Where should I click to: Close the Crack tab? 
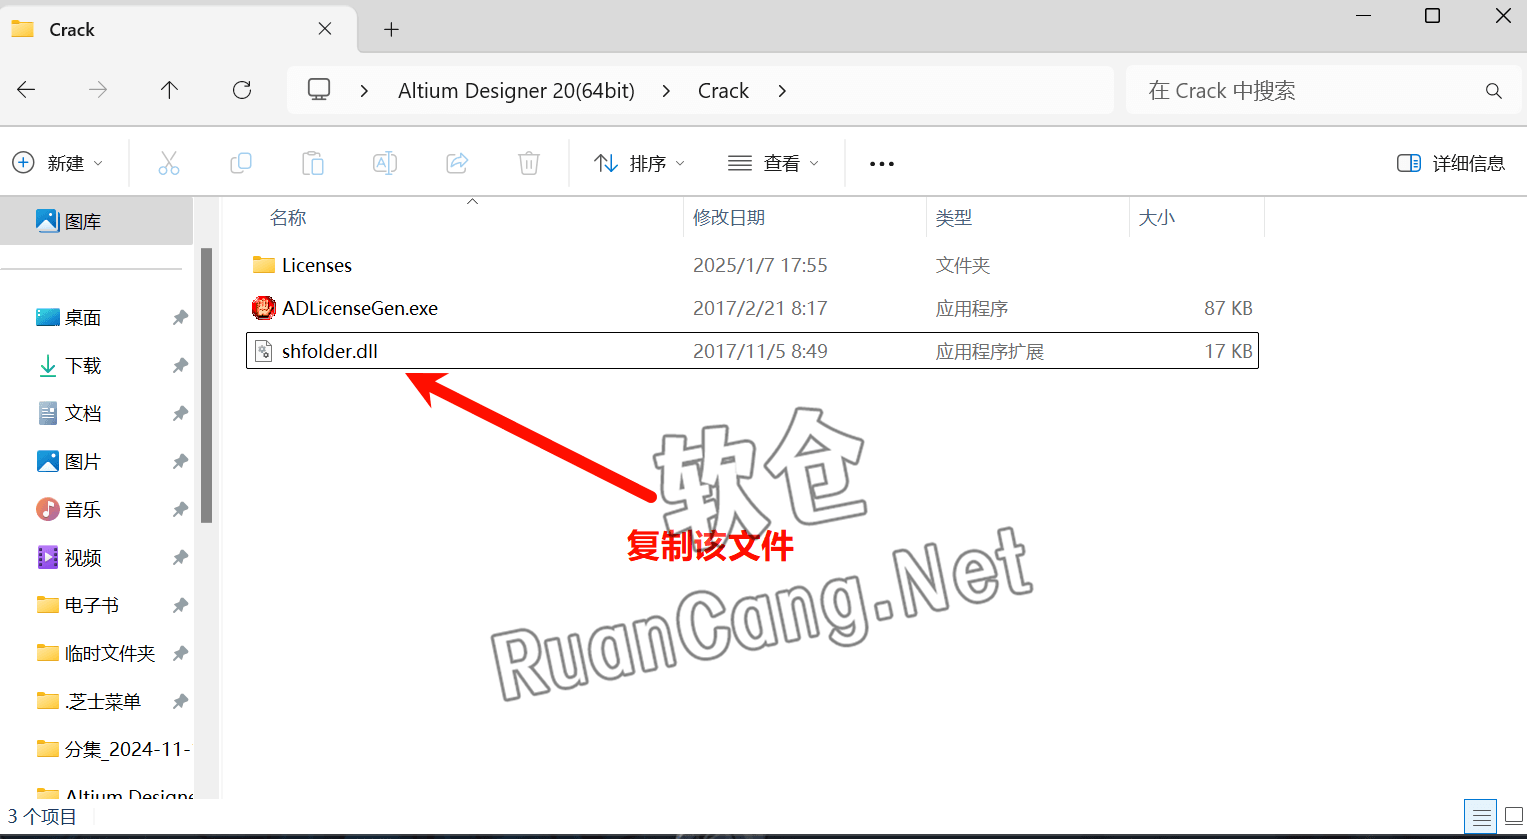click(x=325, y=29)
